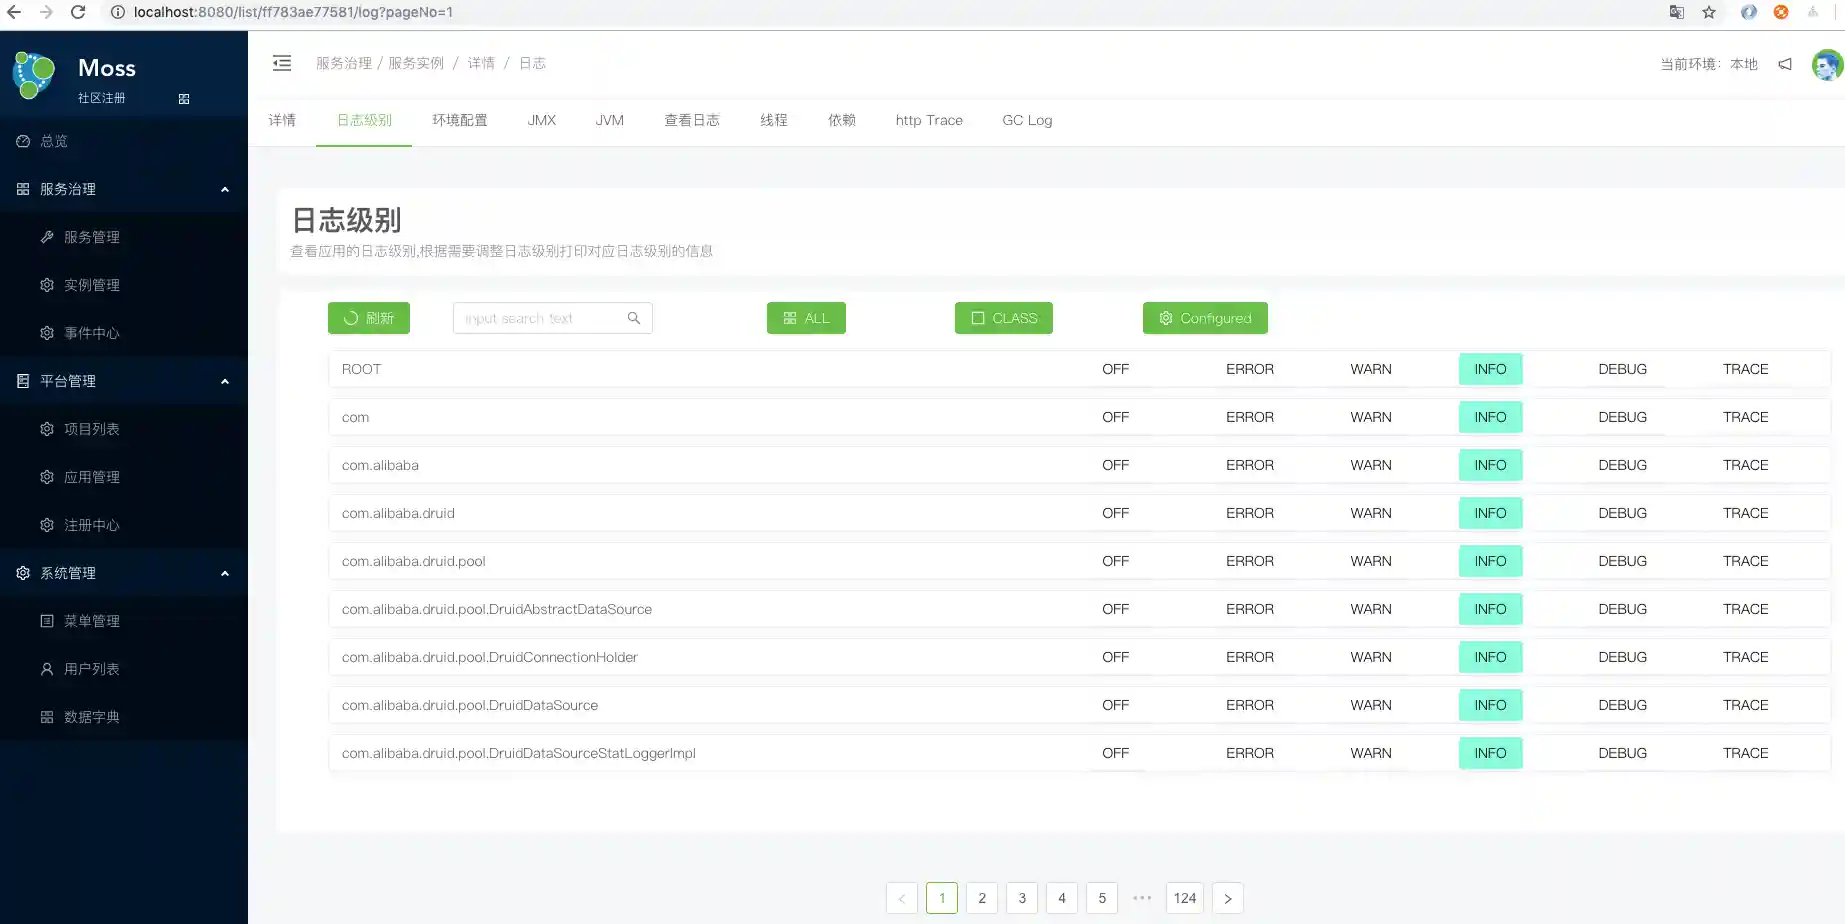This screenshot has width=1845, height=924.
Task: Open the user avatar in the top right
Action: pyautogui.click(x=1826, y=65)
